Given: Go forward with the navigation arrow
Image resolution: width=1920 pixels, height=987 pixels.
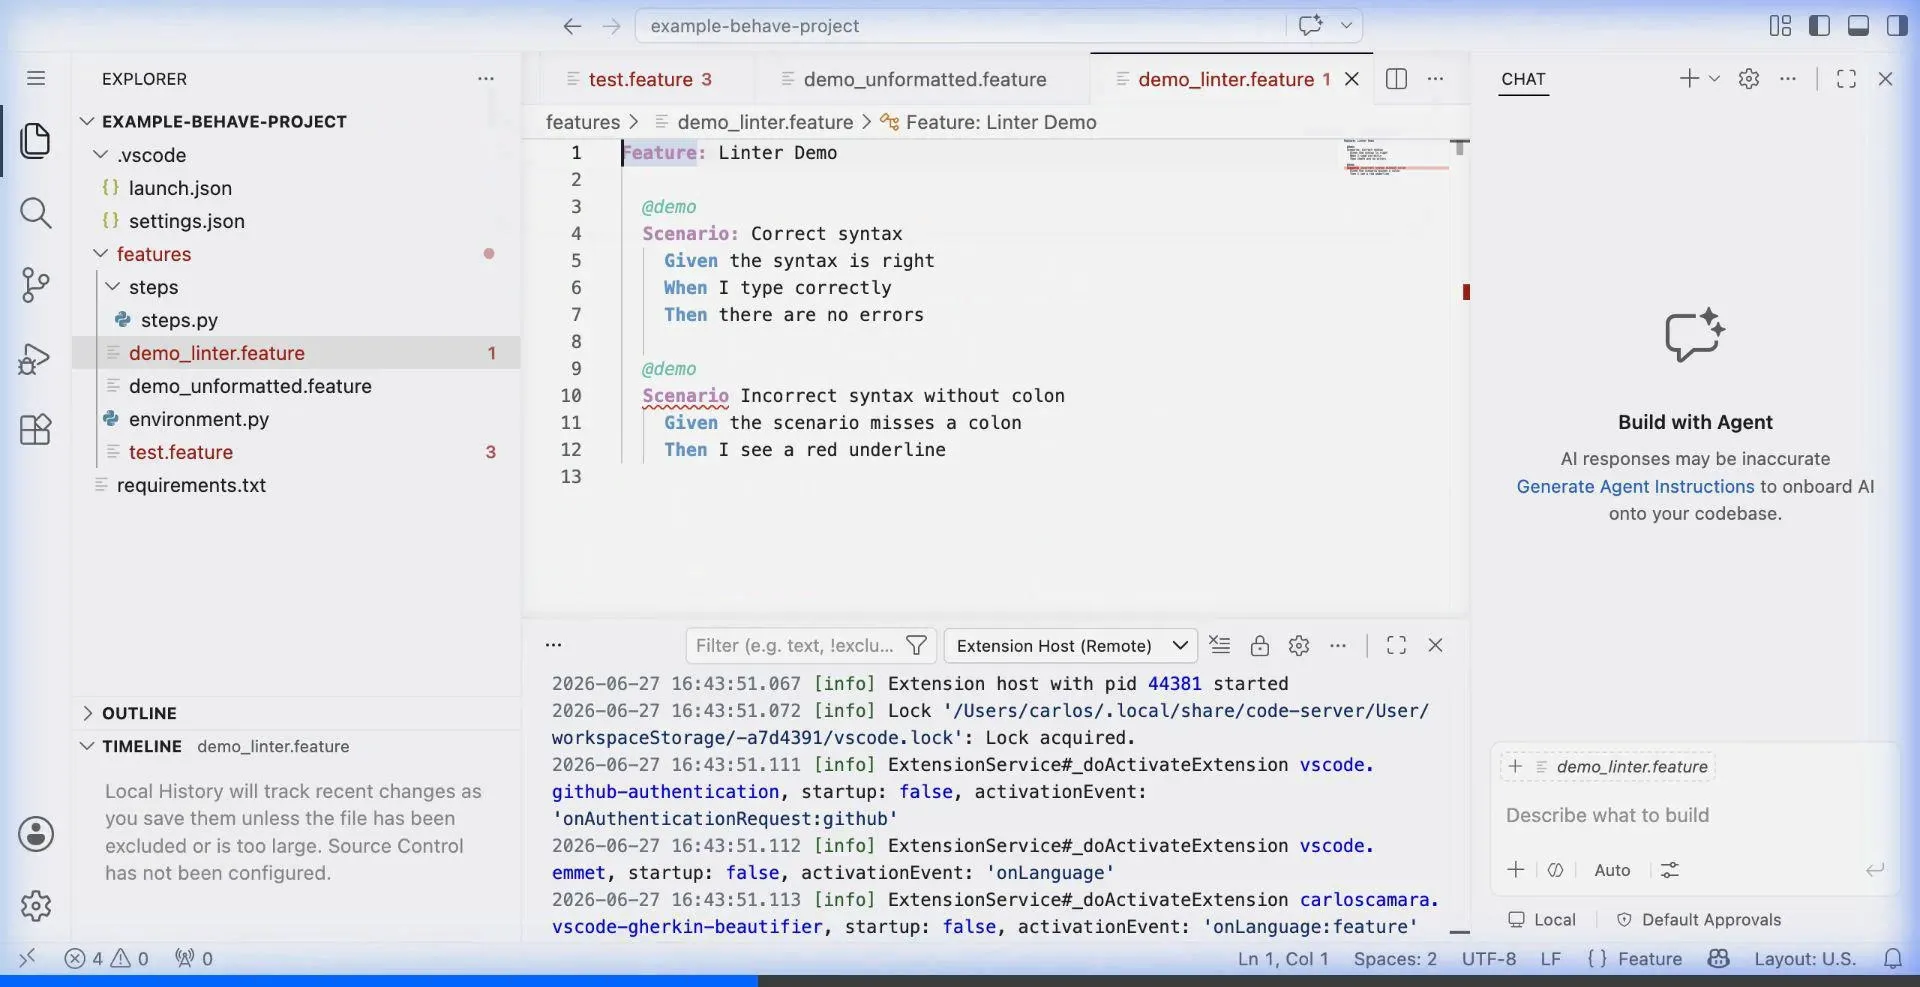Looking at the screenshot, I should tap(612, 26).
